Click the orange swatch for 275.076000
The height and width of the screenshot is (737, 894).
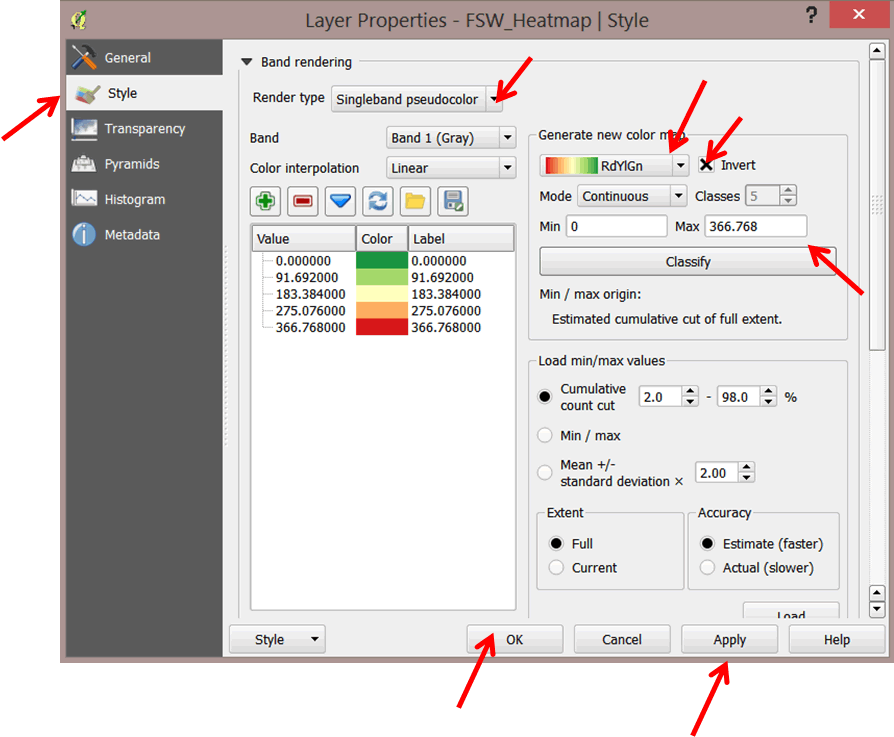pyautogui.click(x=381, y=310)
